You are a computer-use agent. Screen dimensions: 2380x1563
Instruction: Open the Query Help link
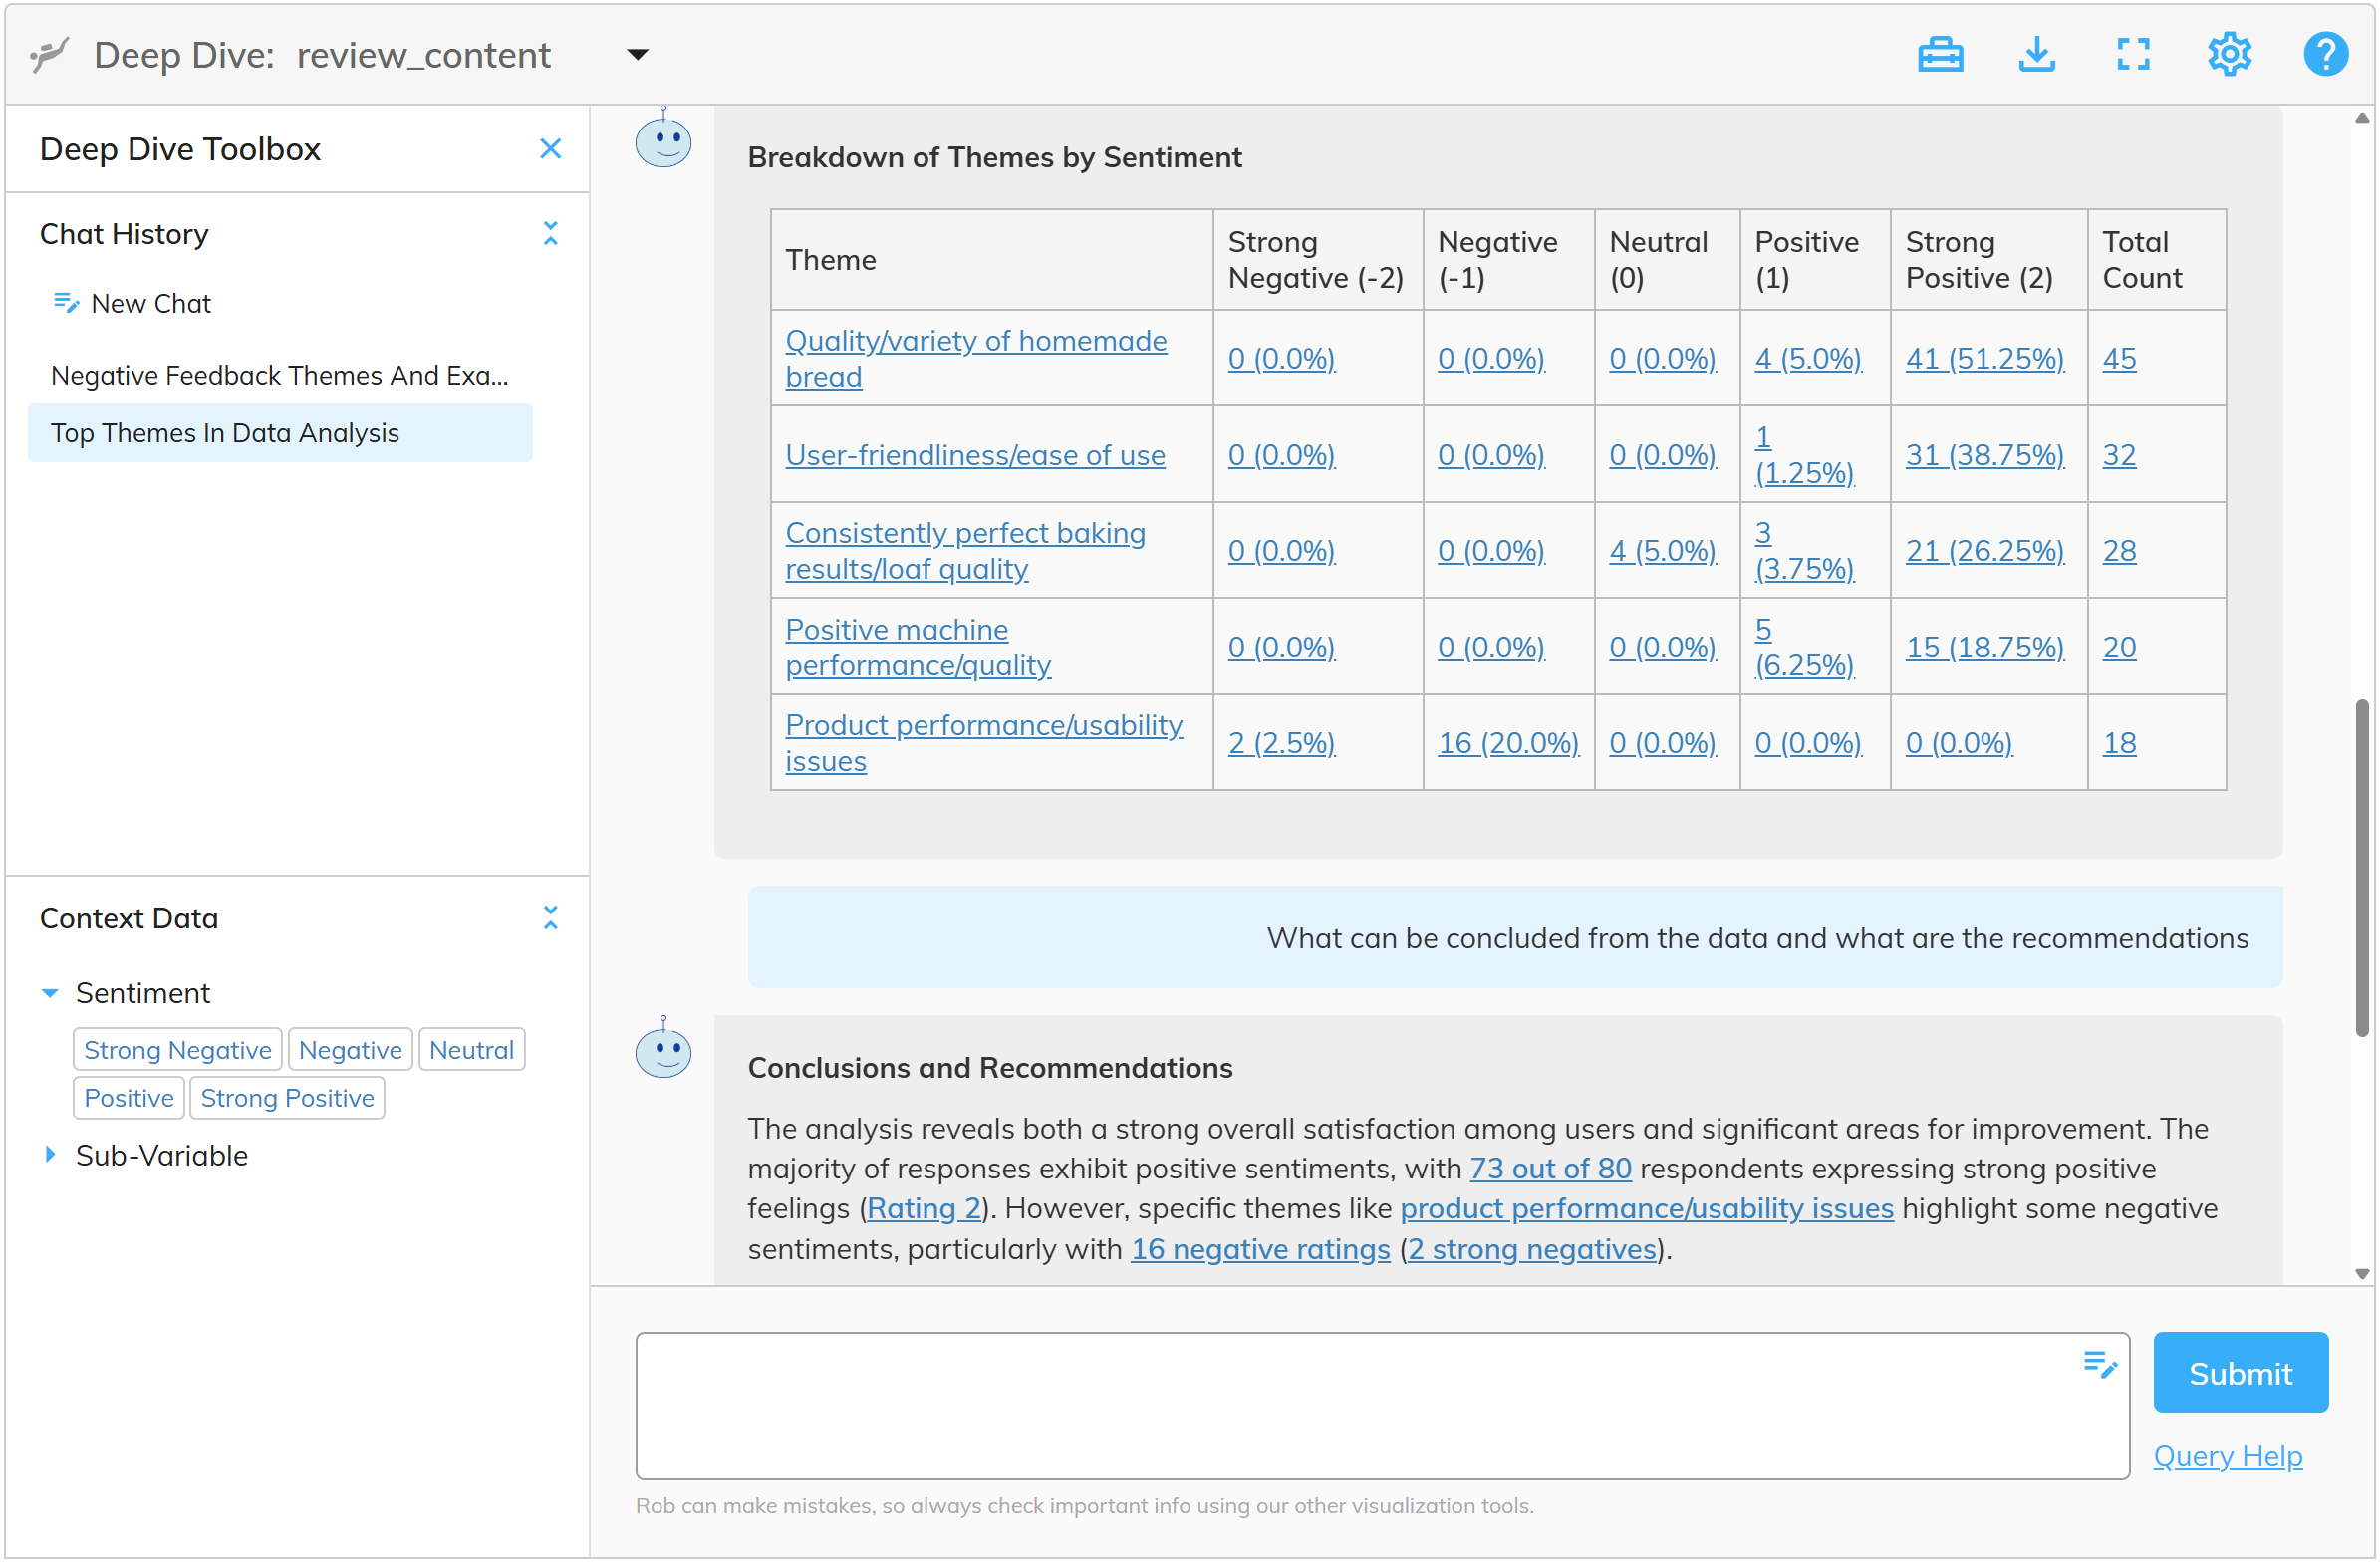coord(2228,1456)
